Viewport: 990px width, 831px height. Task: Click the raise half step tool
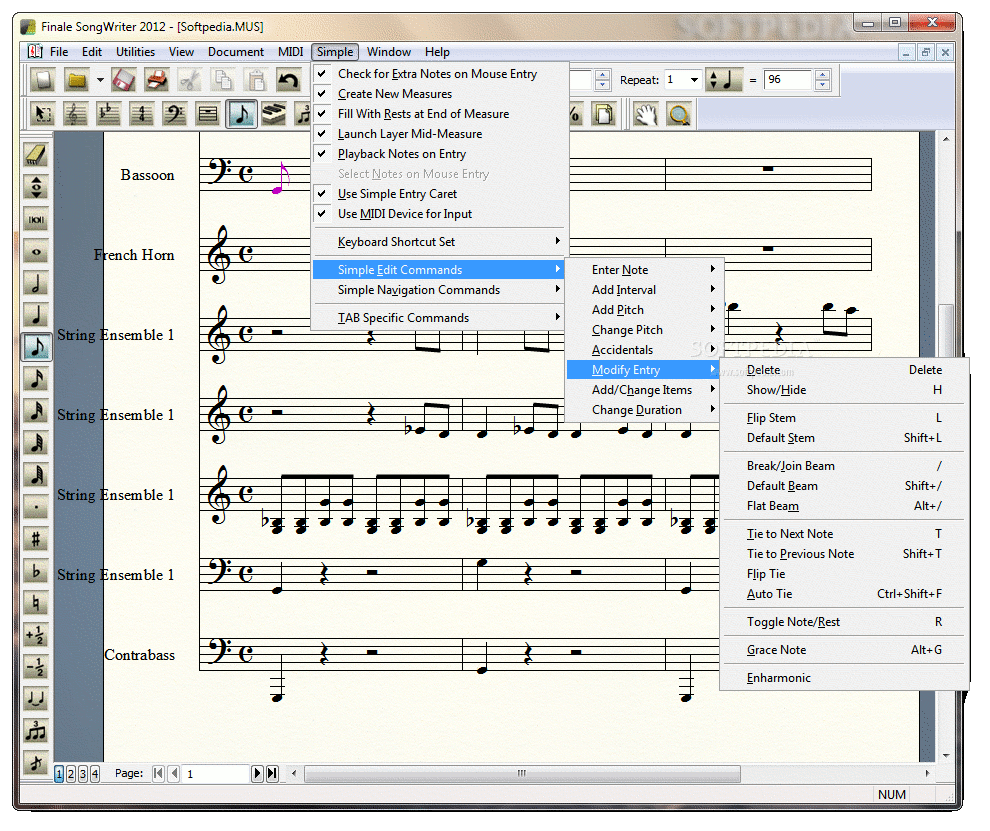point(36,635)
